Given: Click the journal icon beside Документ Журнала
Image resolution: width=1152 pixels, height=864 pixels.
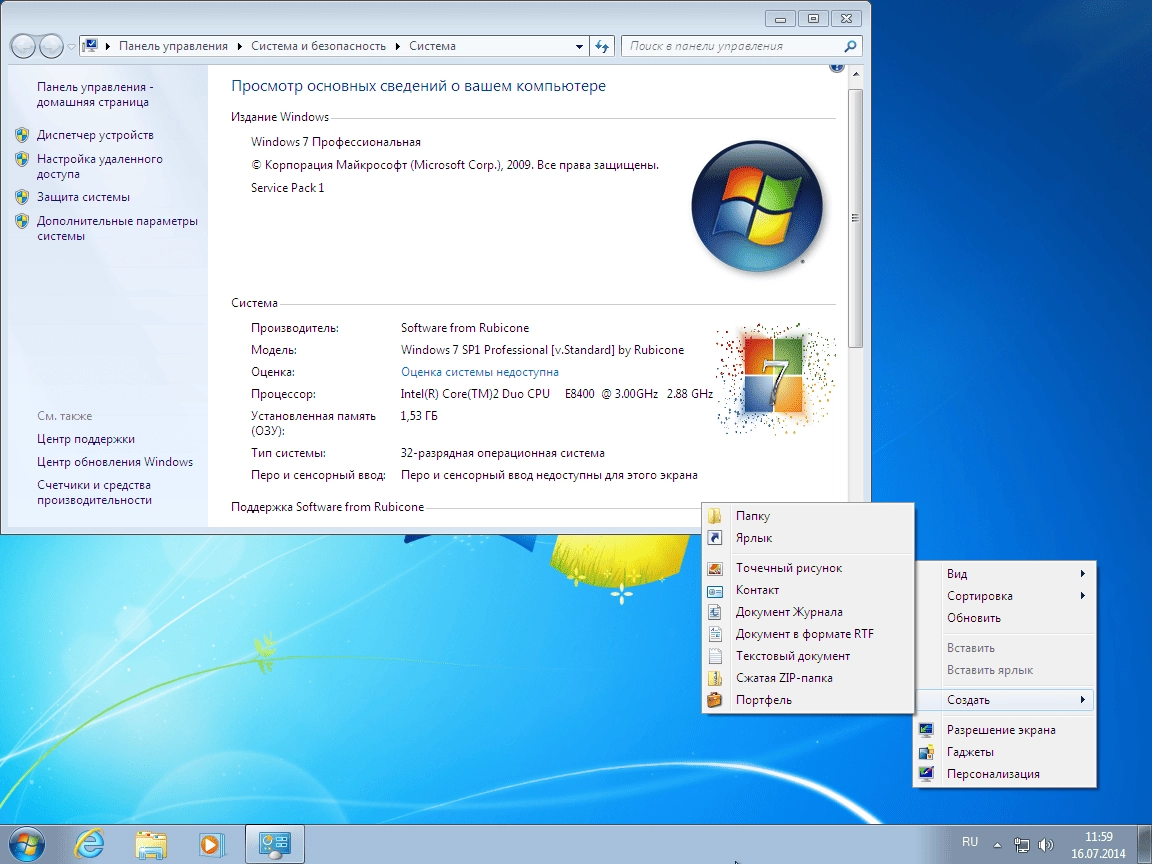Looking at the screenshot, I should point(715,612).
